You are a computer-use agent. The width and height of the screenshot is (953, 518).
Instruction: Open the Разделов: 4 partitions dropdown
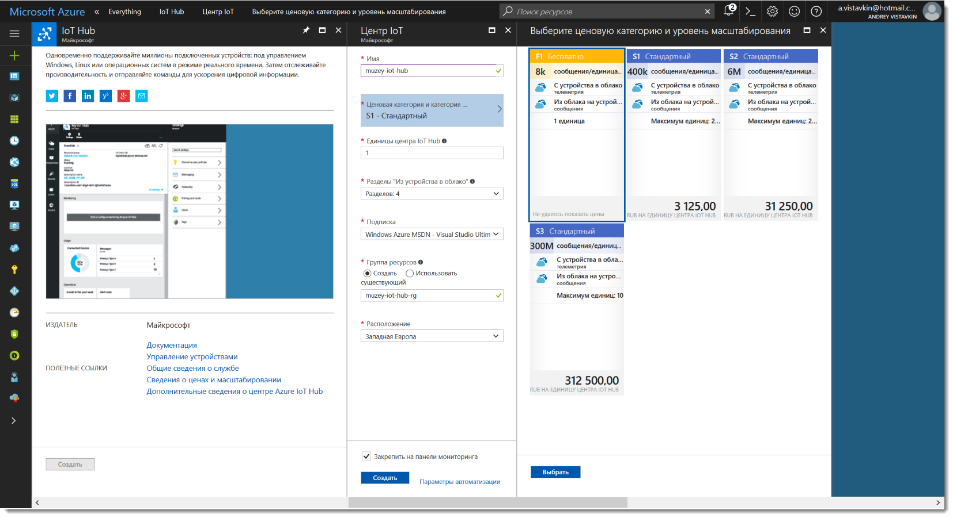432,193
